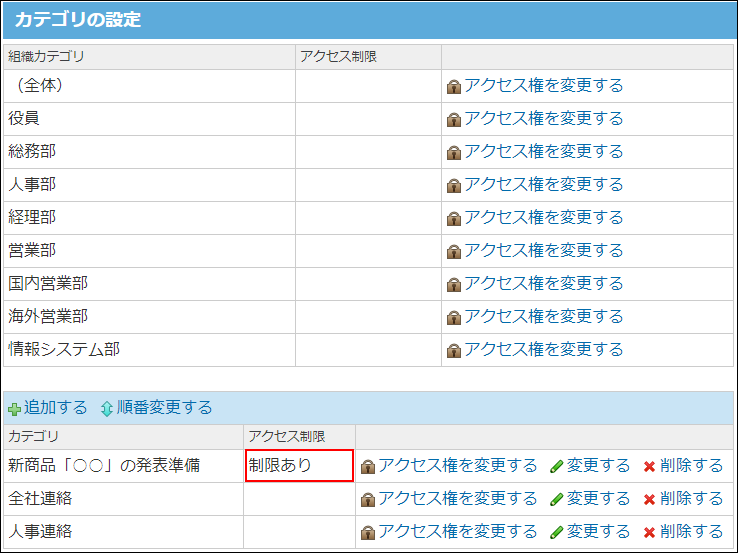738x553 pixels.
Task: Click the lock icon in the 情報システム部 row
Action: point(454,351)
